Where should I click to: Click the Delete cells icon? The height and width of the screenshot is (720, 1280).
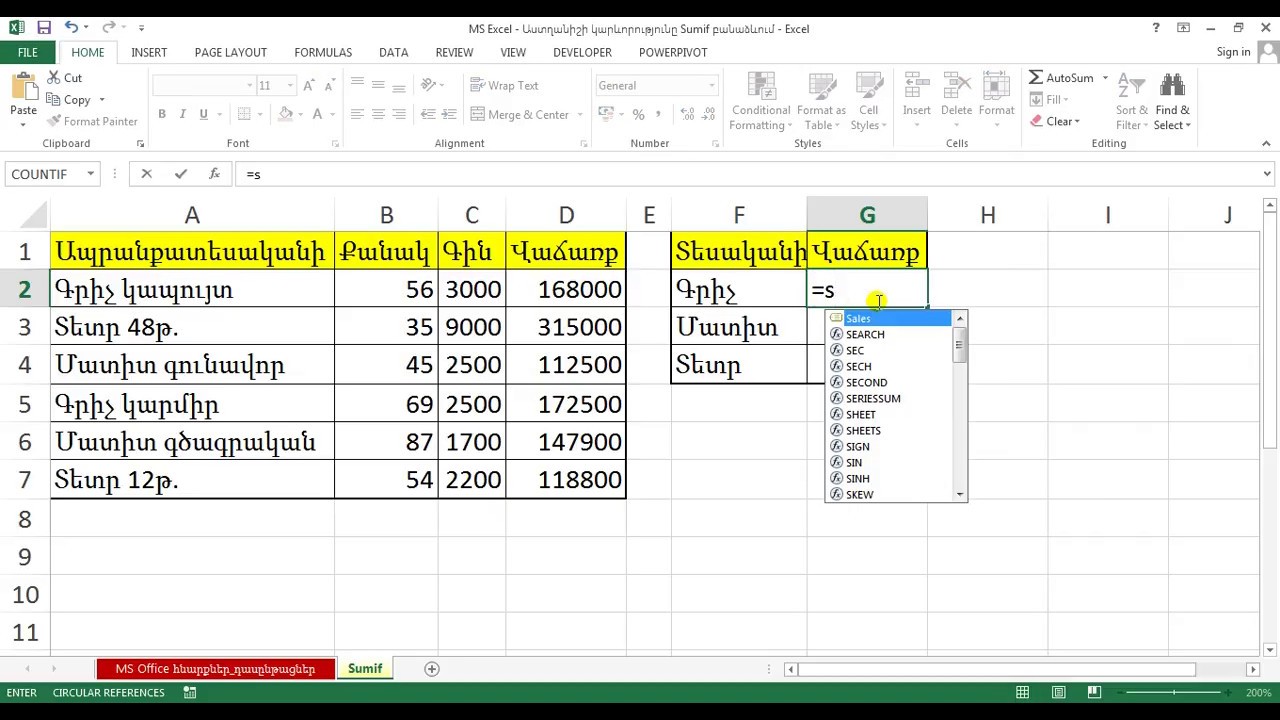click(x=956, y=87)
